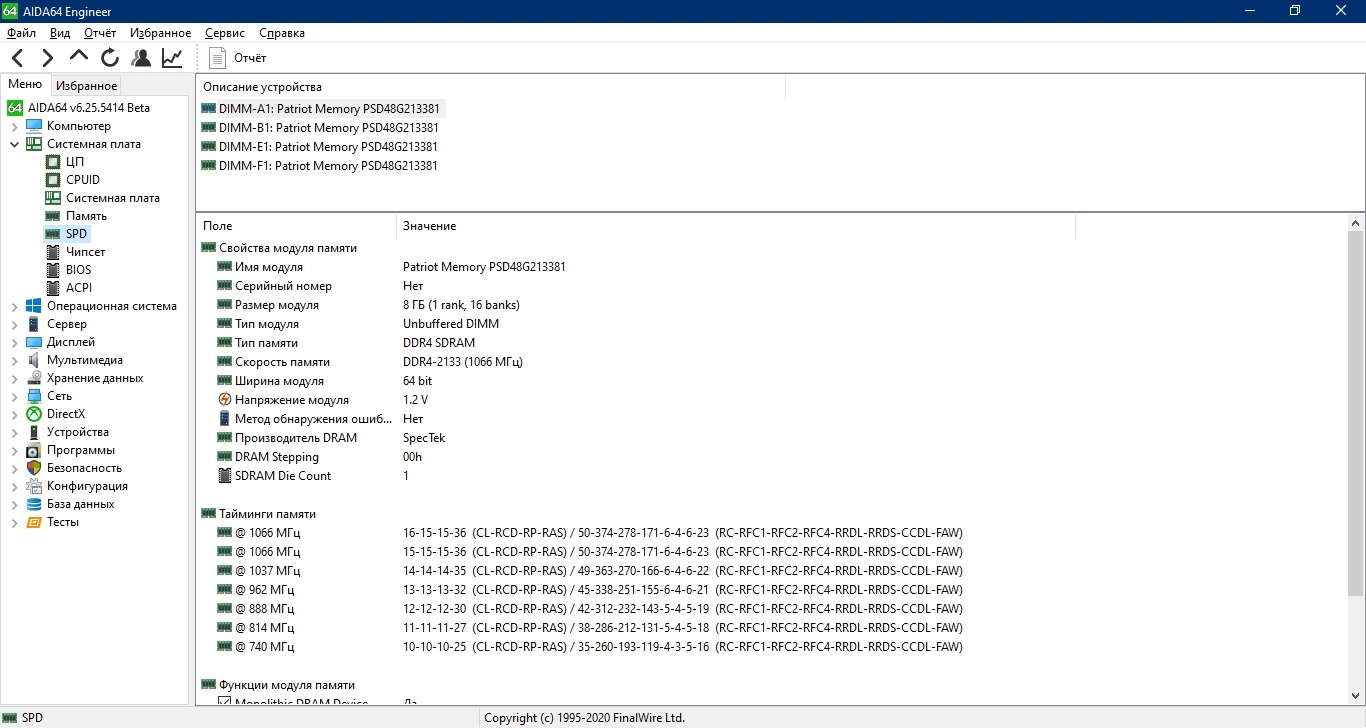Select DIMM-F1 Patriot Memory module

coord(320,165)
